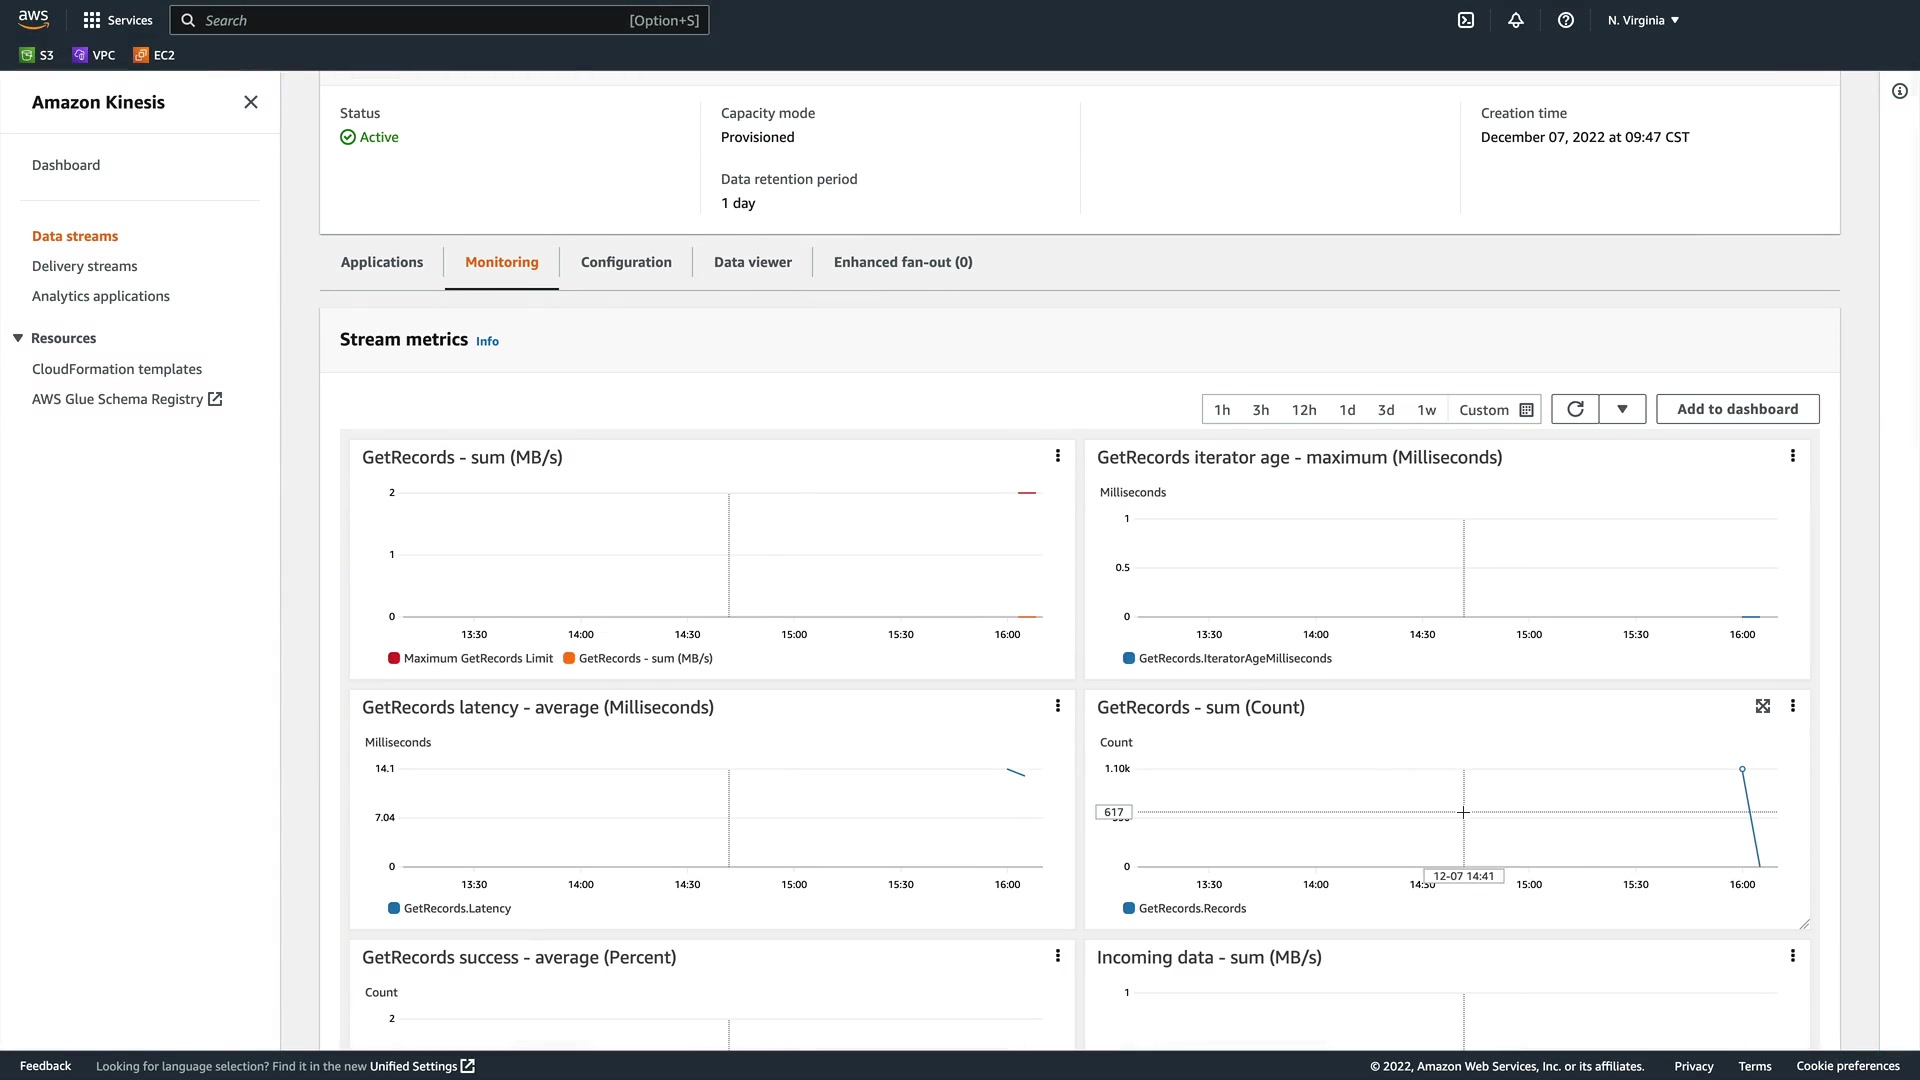Focus the AWS search input field
Image resolution: width=1920 pixels, height=1080 pixels.
pyautogui.click(x=440, y=20)
